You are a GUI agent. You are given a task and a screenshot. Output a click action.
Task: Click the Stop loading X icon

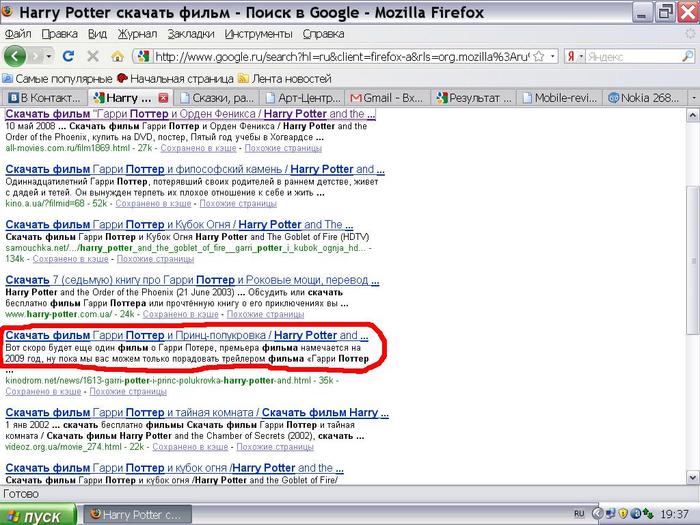pyautogui.click(x=93, y=56)
